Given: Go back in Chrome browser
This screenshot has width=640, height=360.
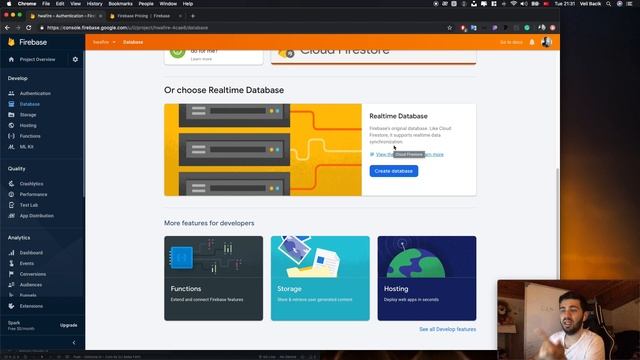Looking at the screenshot, I should click(x=7, y=28).
